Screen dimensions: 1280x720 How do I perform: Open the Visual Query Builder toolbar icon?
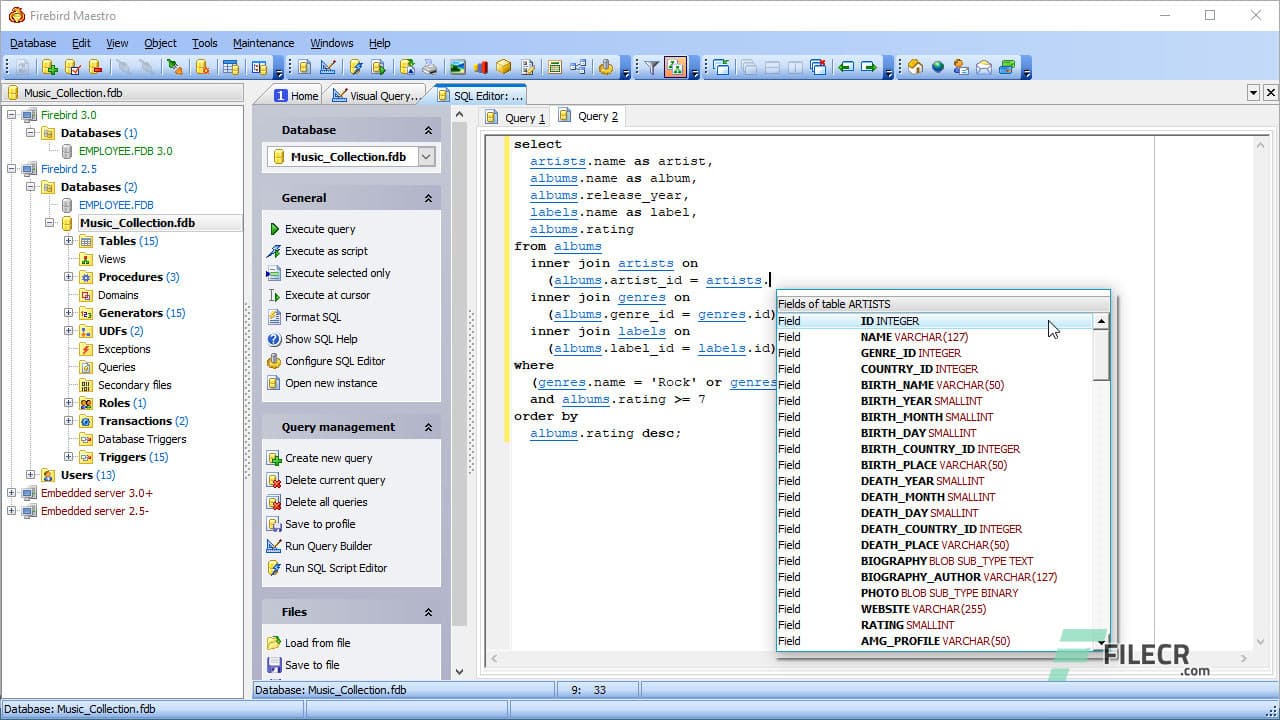(327, 67)
